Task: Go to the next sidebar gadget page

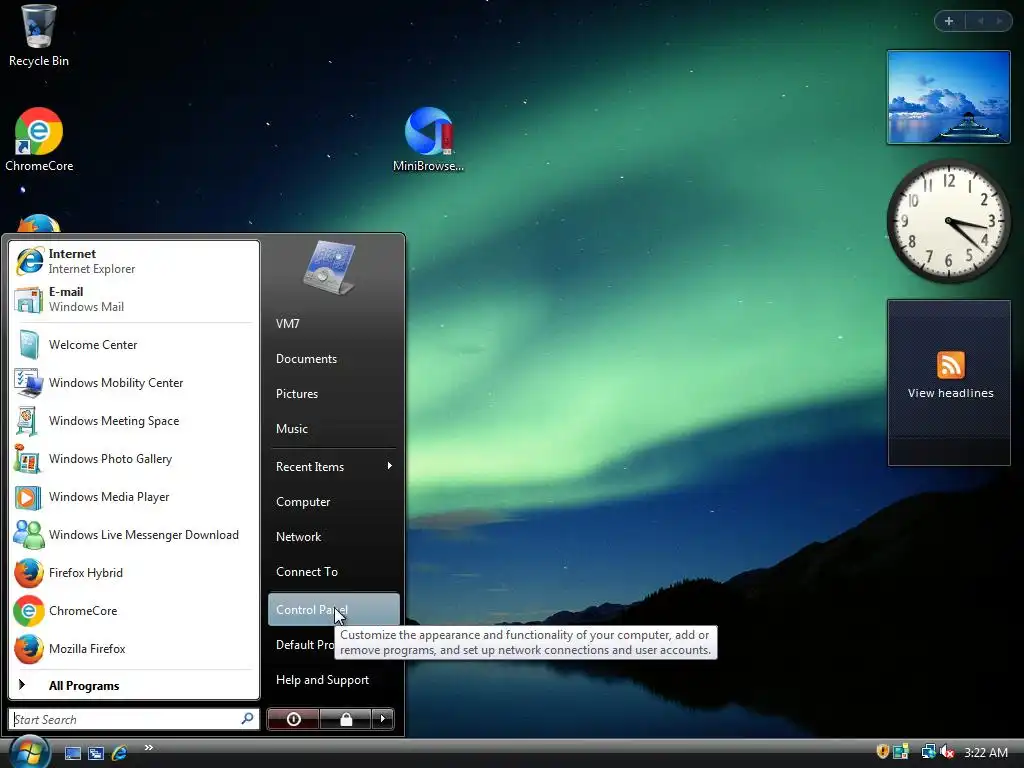Action: [999, 21]
